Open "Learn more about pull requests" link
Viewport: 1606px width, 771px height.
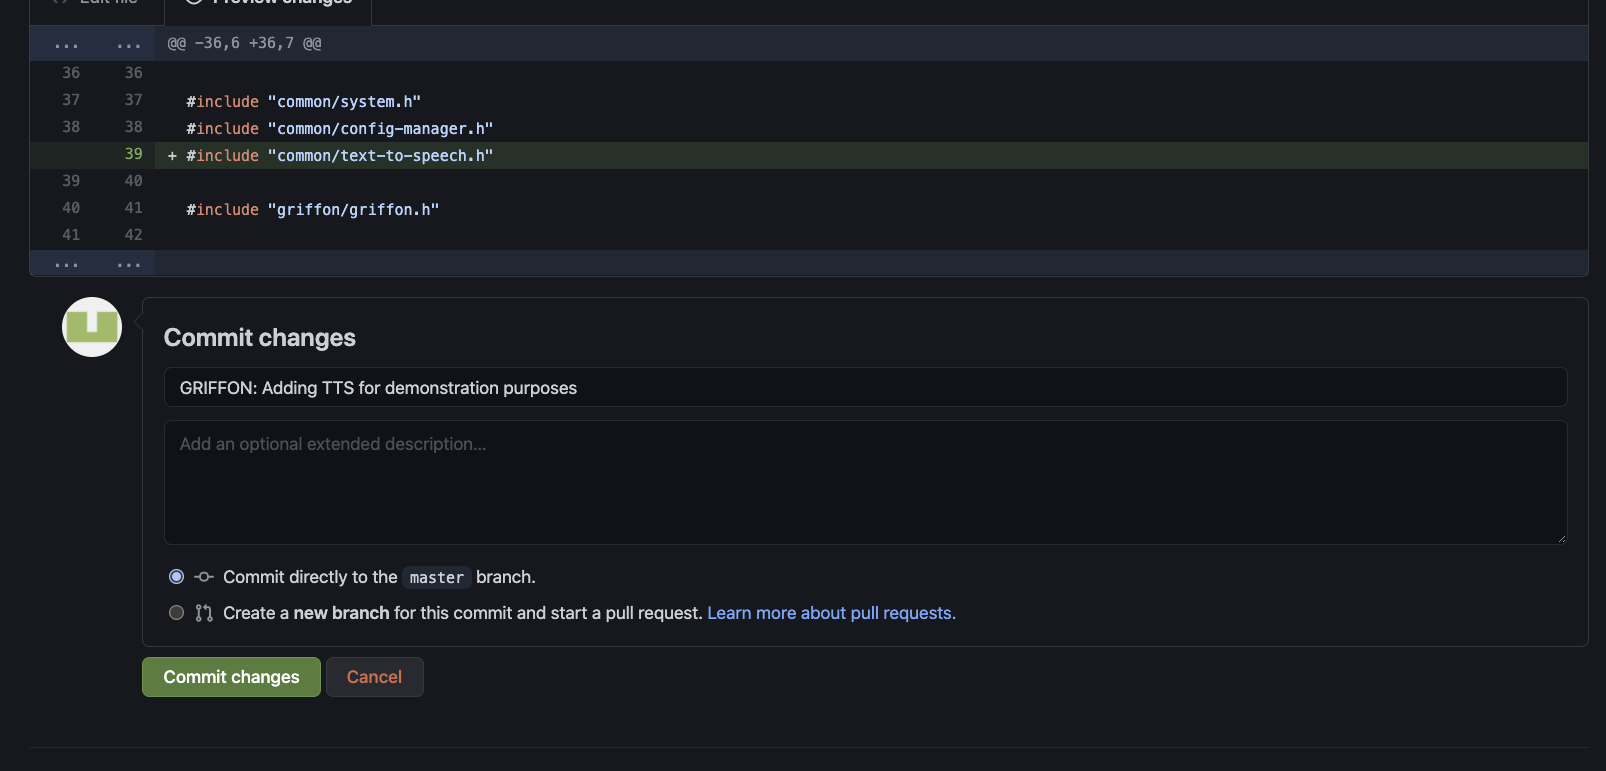[x=831, y=613]
